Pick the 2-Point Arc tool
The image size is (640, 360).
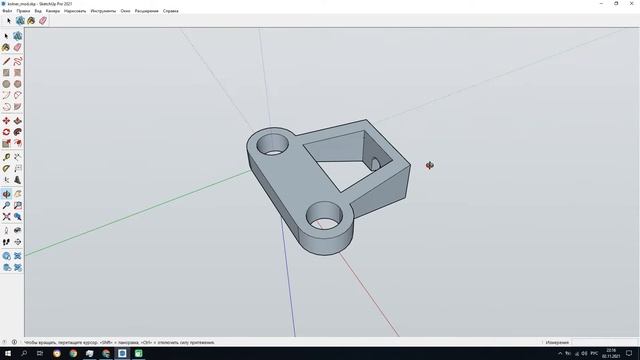click(x=18, y=96)
